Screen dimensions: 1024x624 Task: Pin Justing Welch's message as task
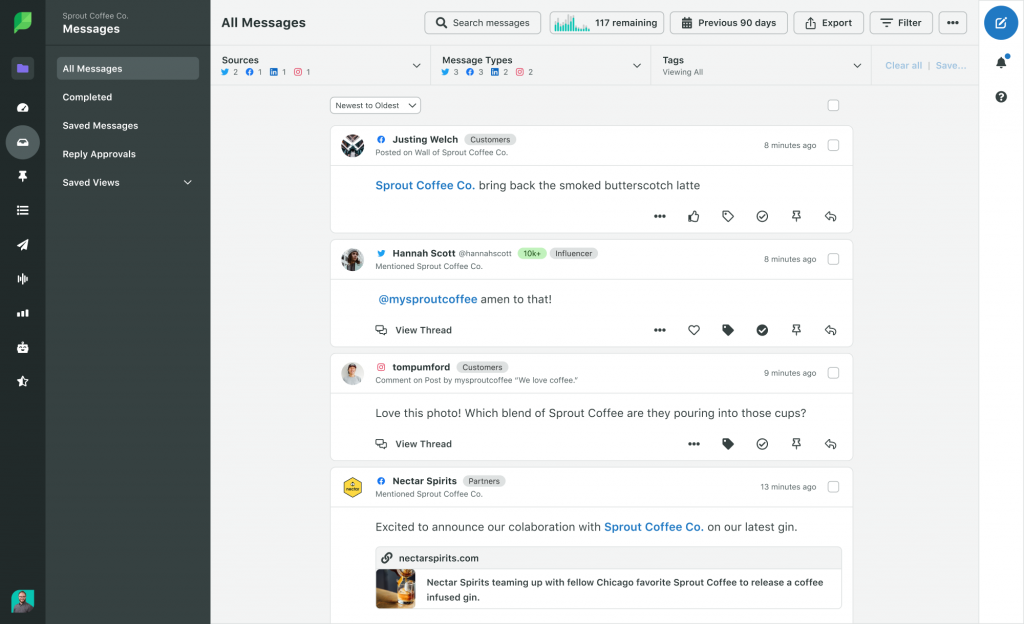(796, 216)
